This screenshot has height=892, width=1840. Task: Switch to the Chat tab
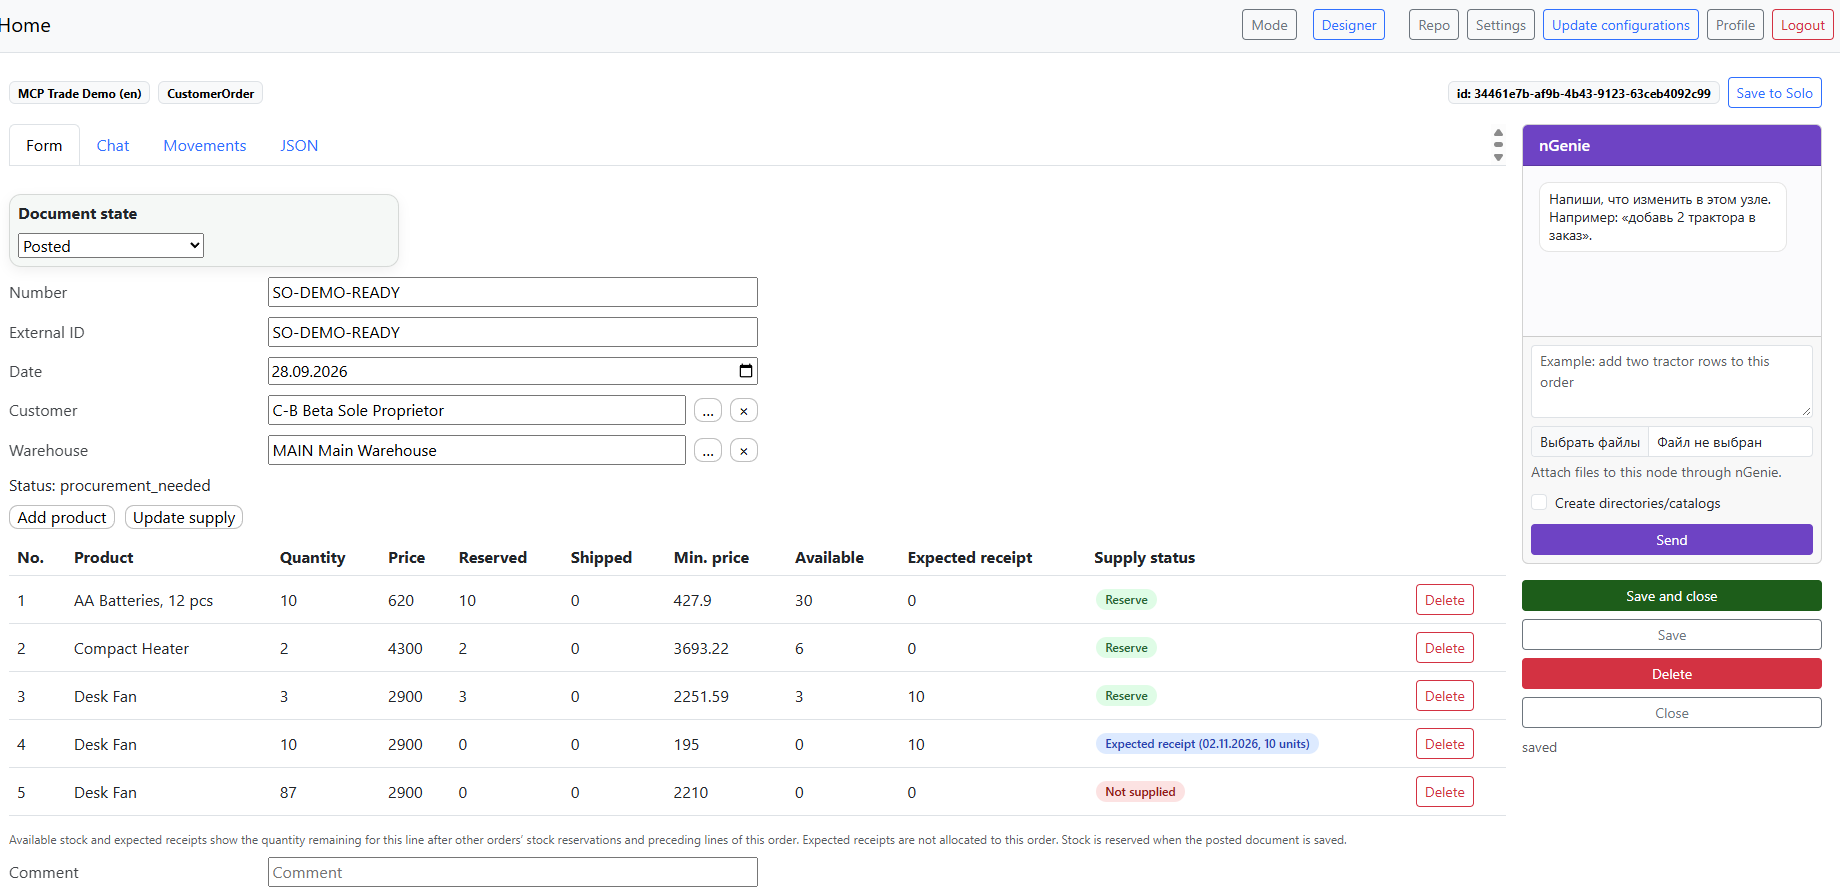click(113, 145)
